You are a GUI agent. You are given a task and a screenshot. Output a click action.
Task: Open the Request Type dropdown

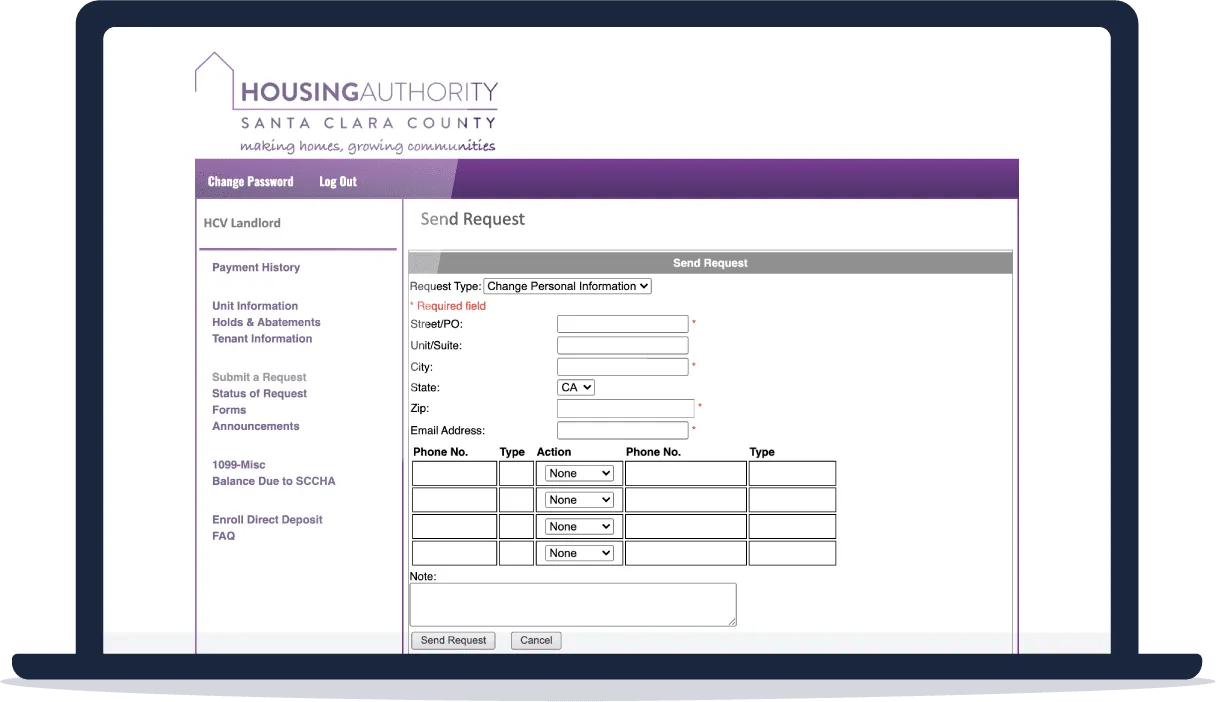point(567,286)
